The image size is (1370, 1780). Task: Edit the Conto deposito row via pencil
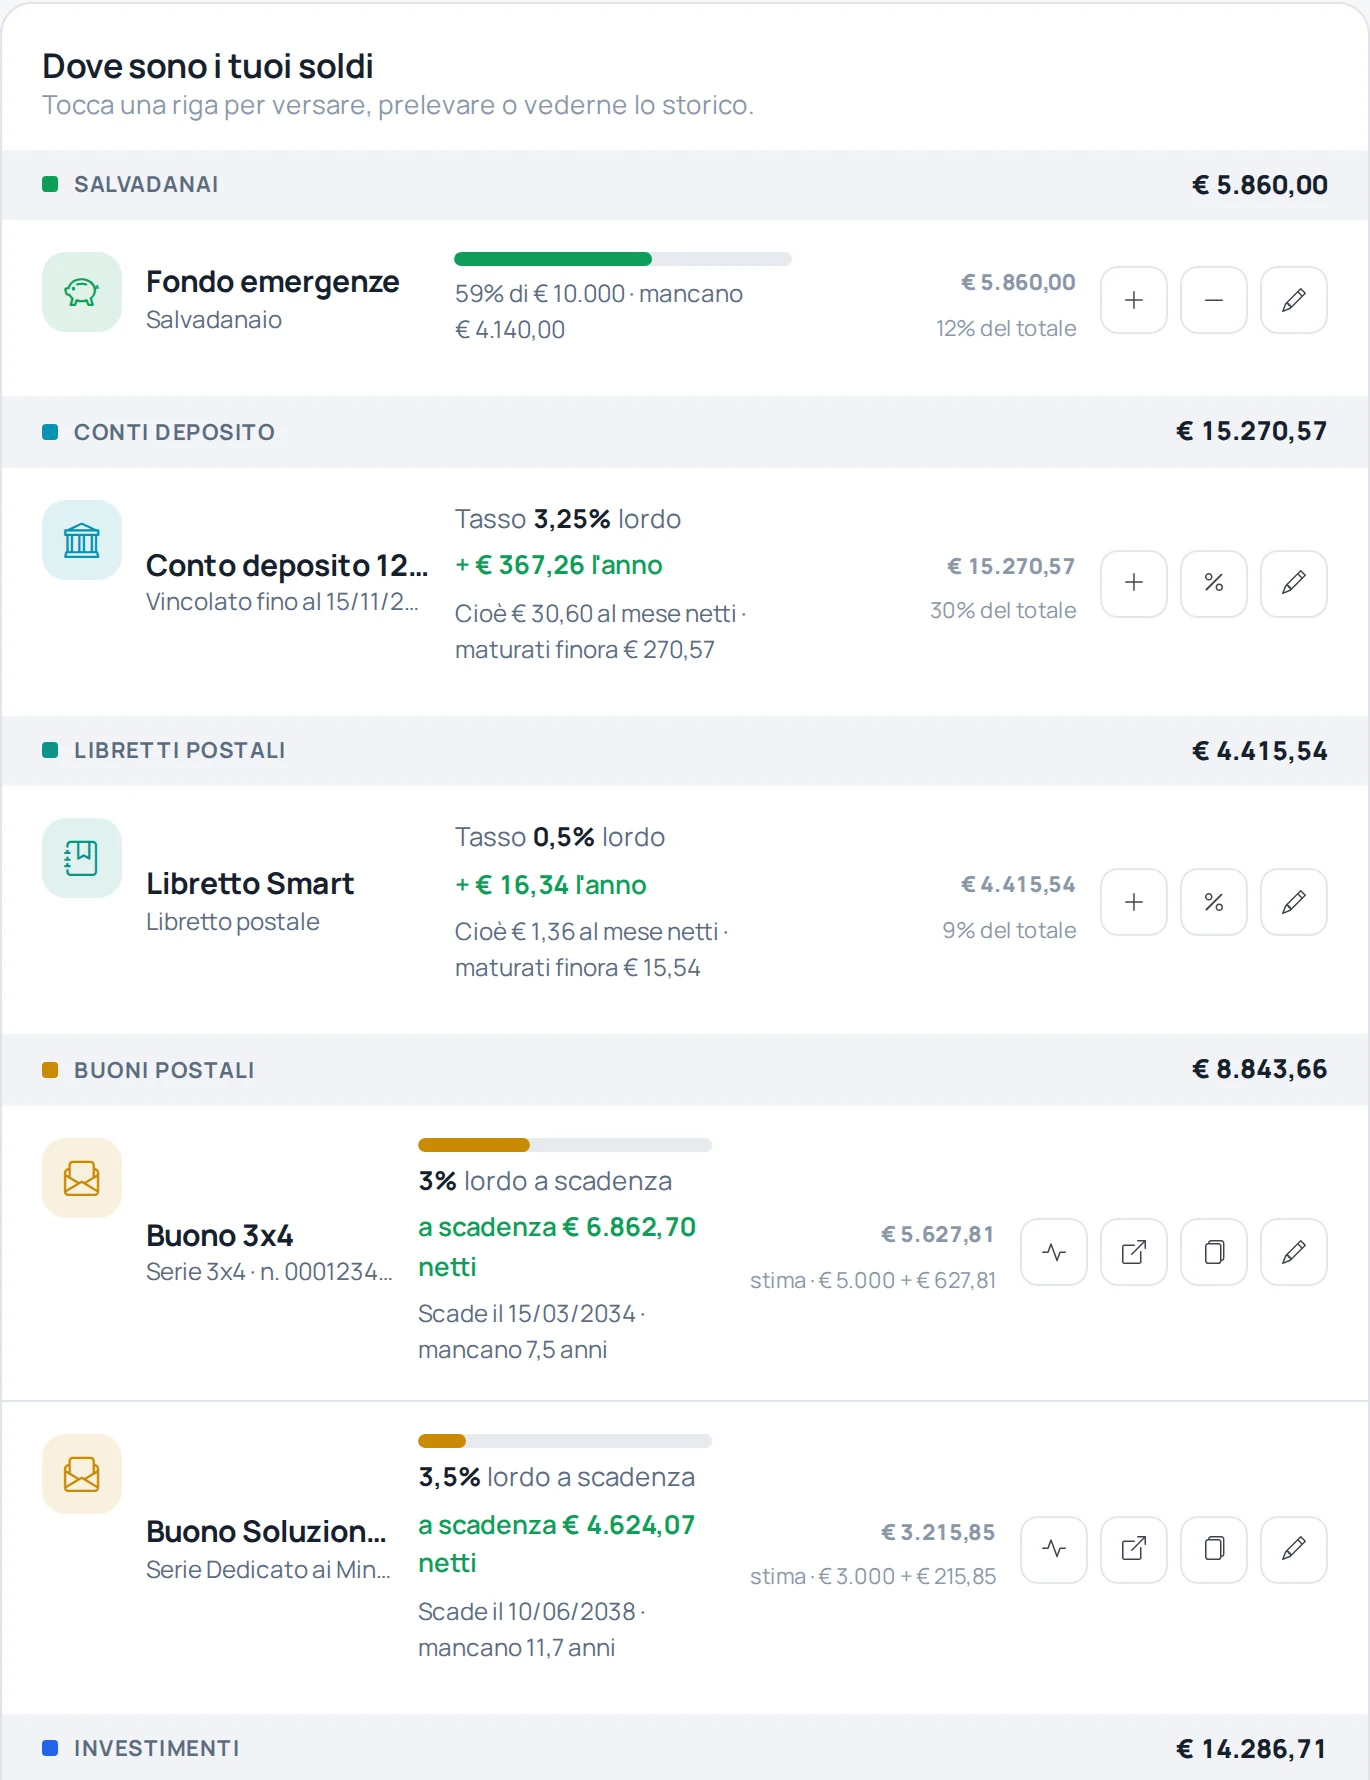pos(1294,583)
